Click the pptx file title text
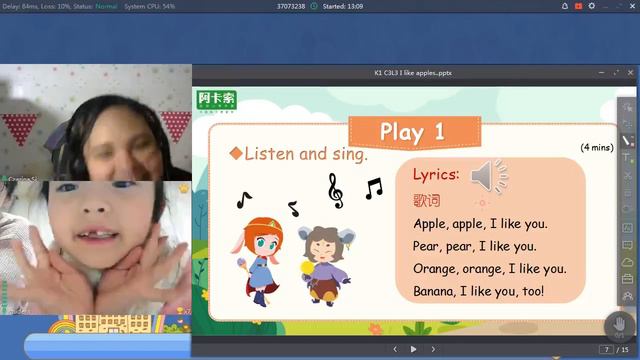 point(413,73)
